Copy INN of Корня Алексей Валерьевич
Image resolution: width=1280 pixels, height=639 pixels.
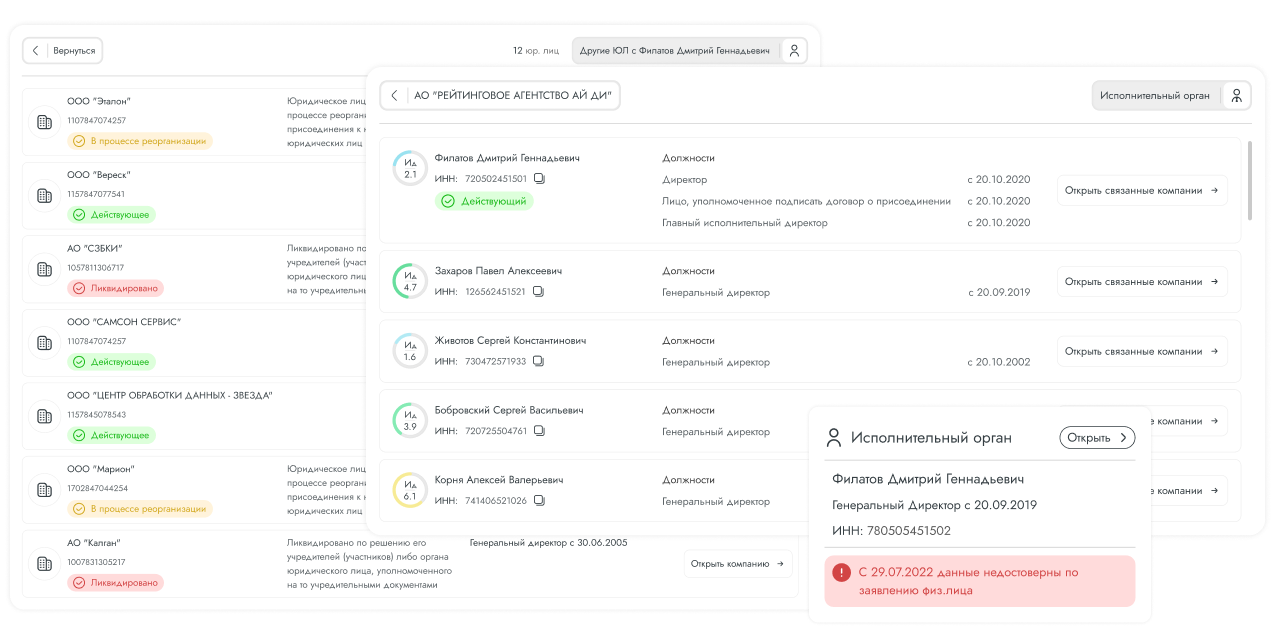539,501
